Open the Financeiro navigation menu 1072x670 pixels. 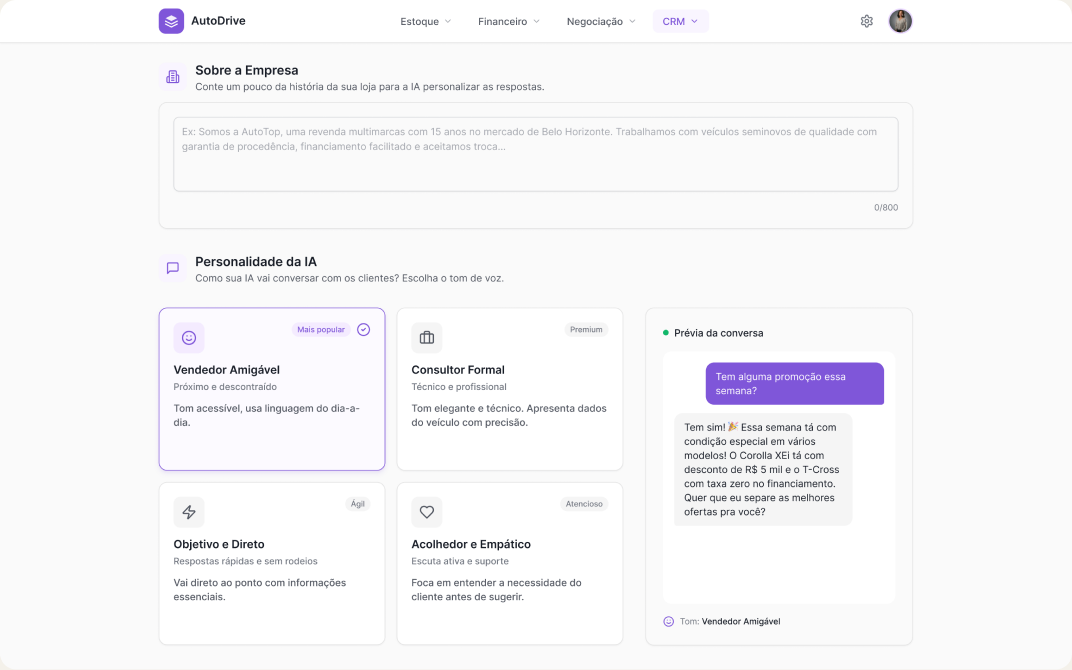click(x=509, y=21)
